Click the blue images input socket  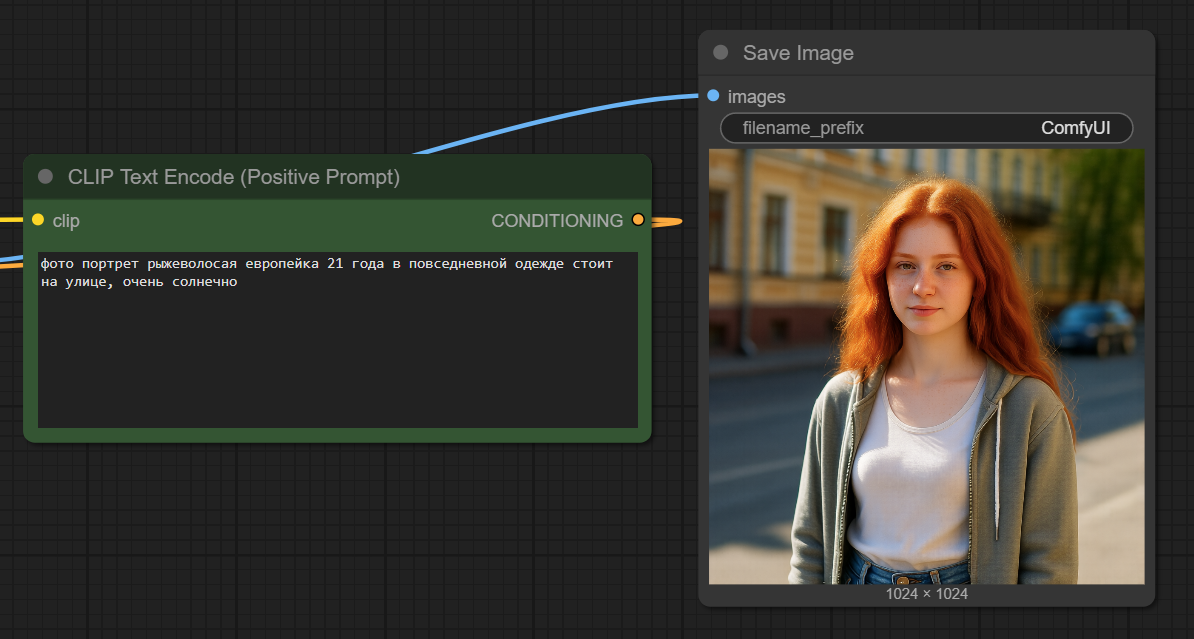(713, 96)
